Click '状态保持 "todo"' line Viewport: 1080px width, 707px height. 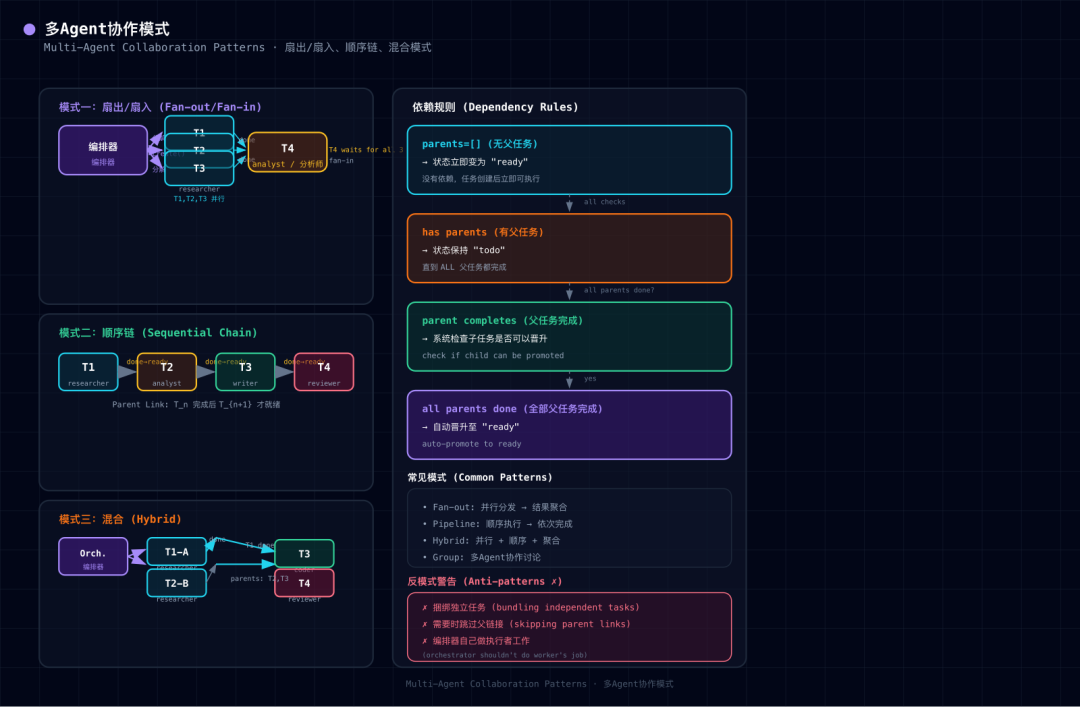pos(464,250)
